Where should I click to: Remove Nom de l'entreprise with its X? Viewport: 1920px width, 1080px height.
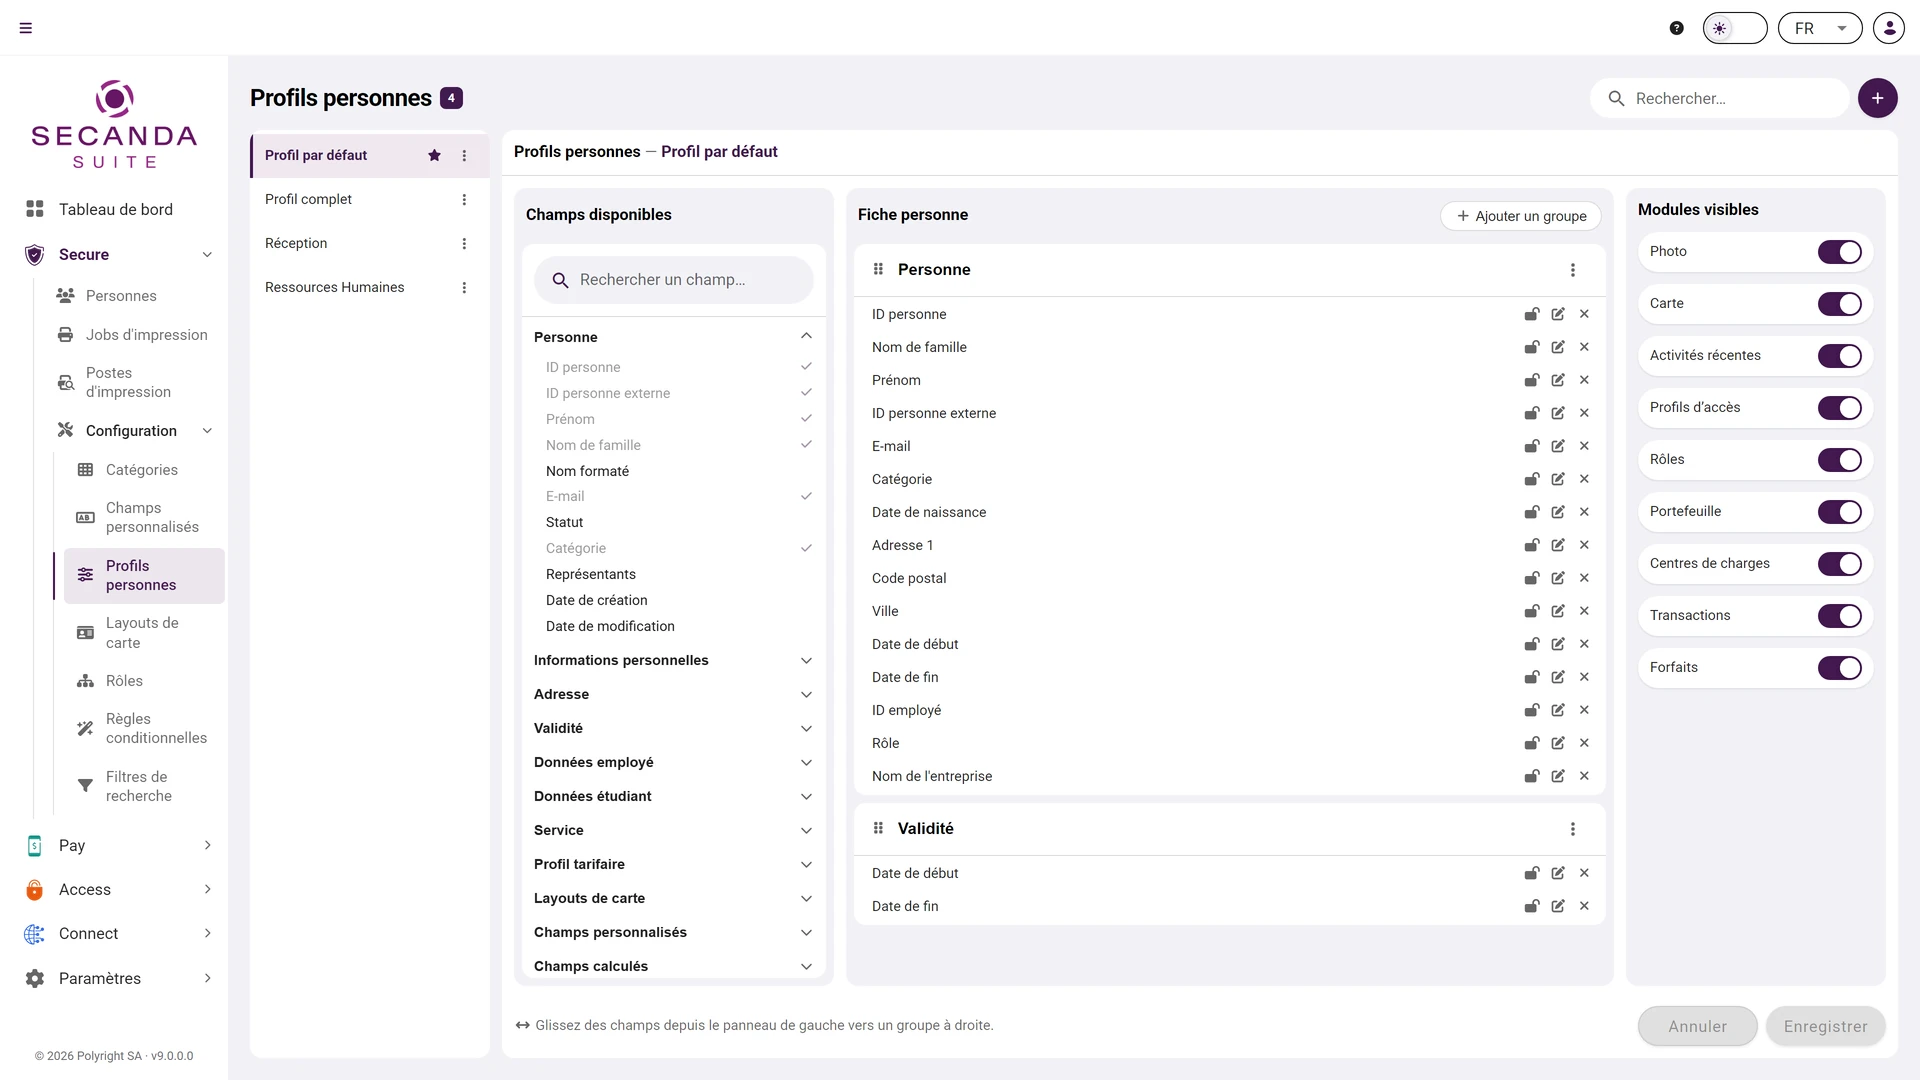pyautogui.click(x=1584, y=776)
